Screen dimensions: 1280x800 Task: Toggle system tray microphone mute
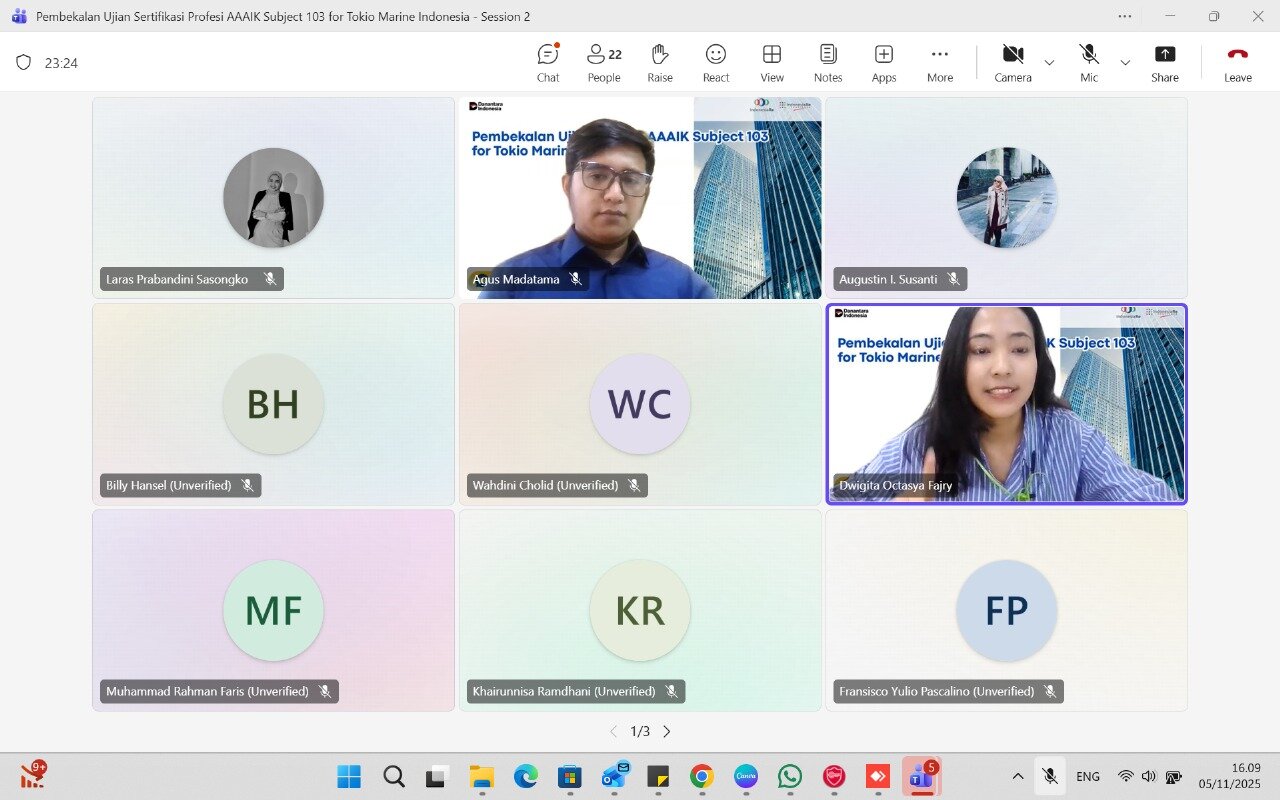[x=1049, y=776]
